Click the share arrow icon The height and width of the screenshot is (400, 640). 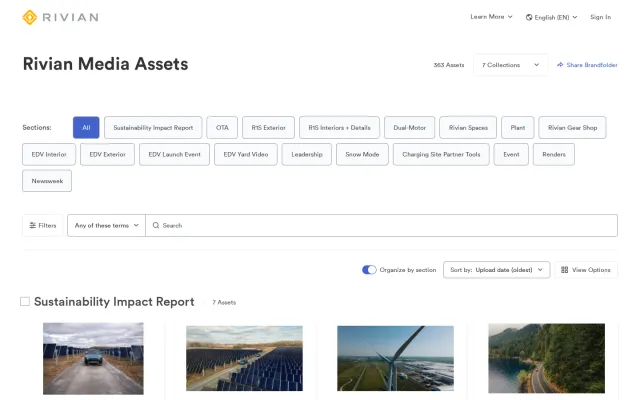pos(560,64)
